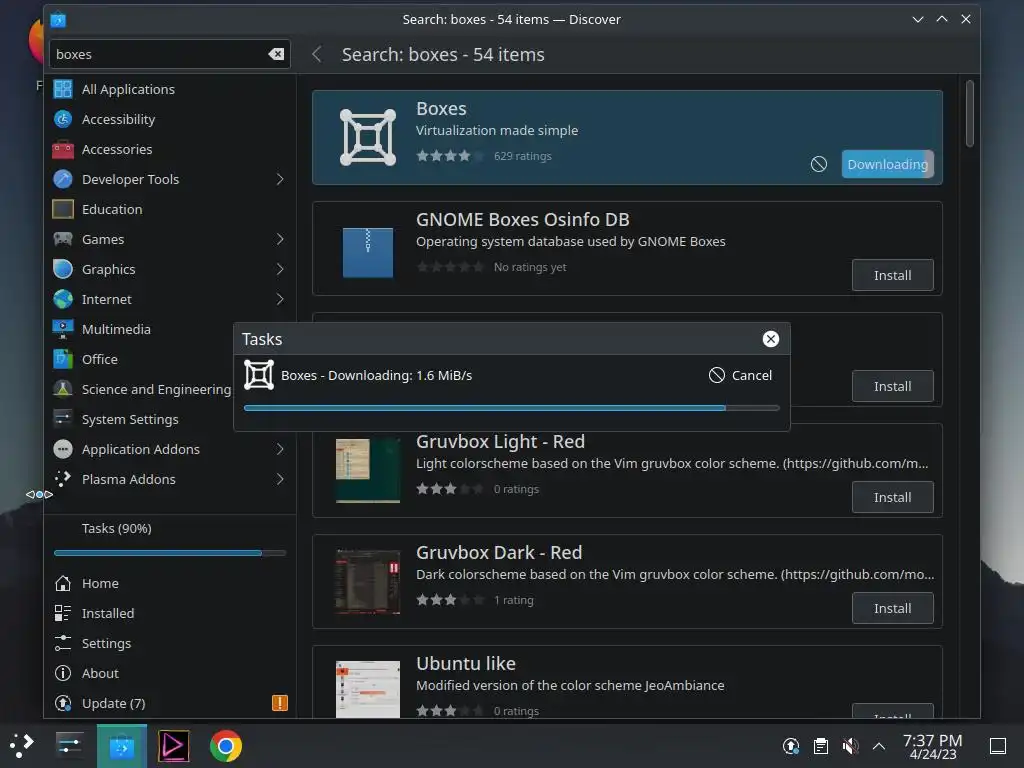Cancel Boxes download from the result card
The image size is (1024, 768).
tap(819, 165)
